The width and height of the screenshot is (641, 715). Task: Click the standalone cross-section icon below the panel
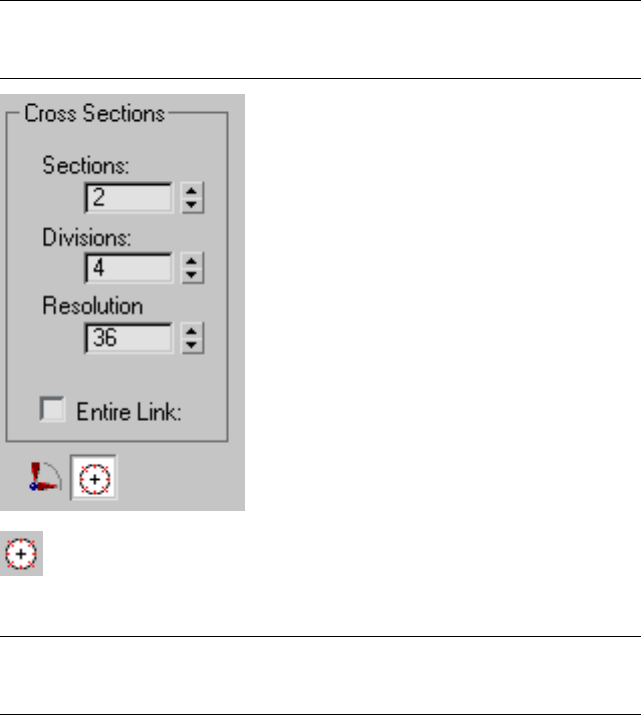click(x=23, y=554)
